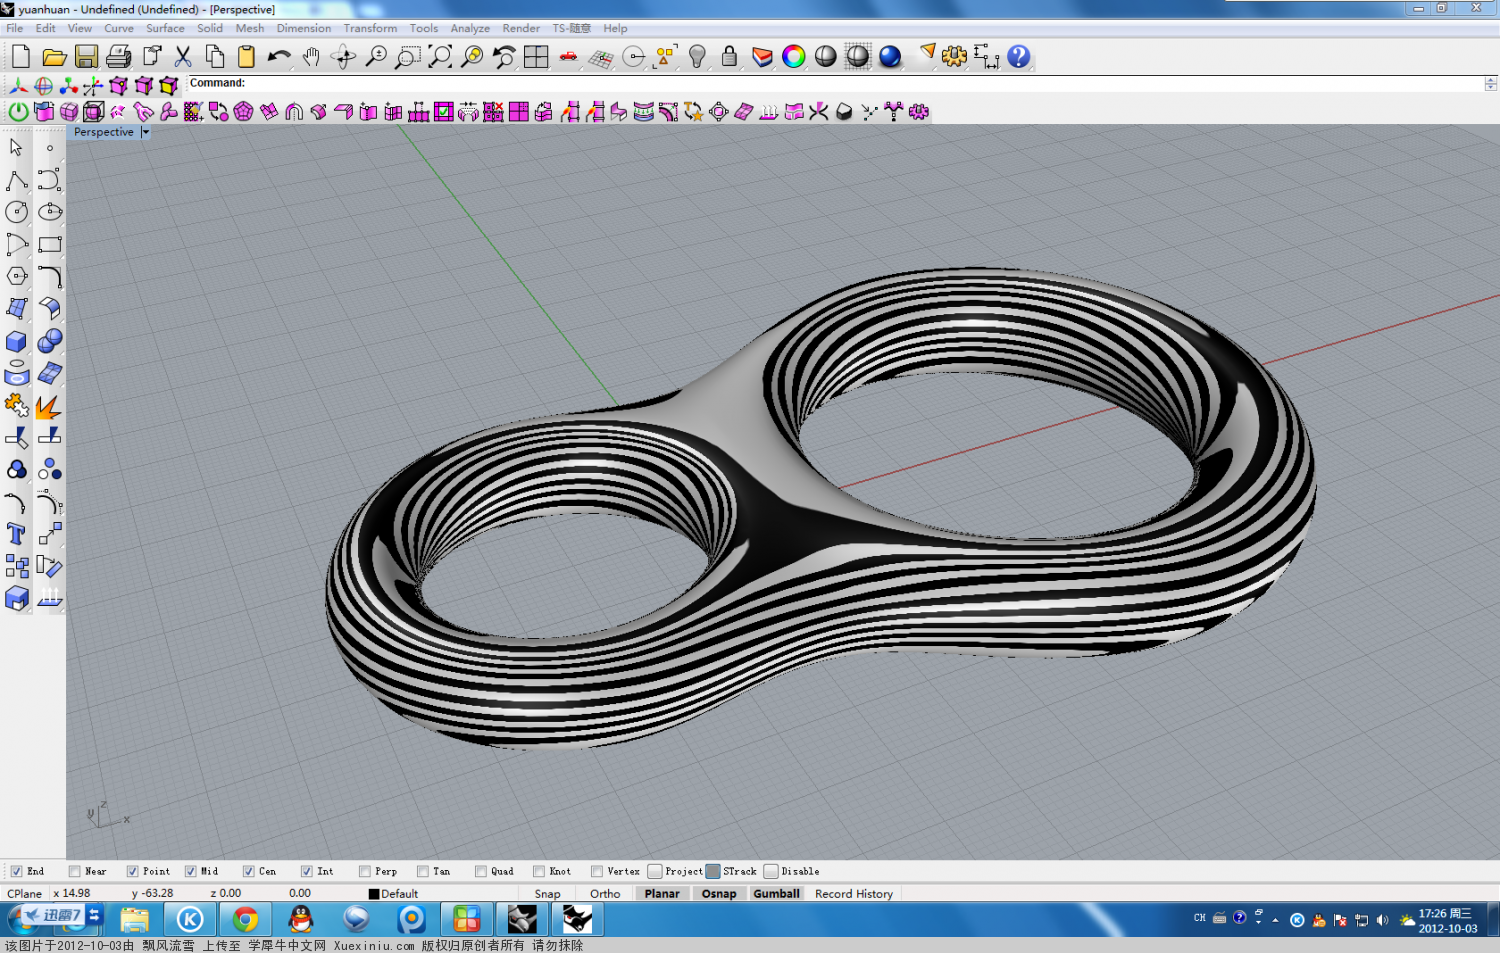Viewport: 1500px width, 953px height.
Task: Select the Box solid tool
Action: [x=17, y=342]
